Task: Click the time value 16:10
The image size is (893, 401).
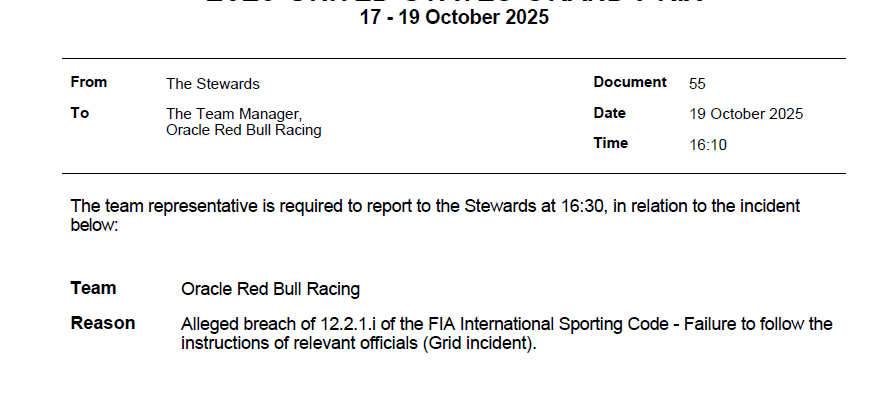Action: pyautogui.click(x=708, y=145)
